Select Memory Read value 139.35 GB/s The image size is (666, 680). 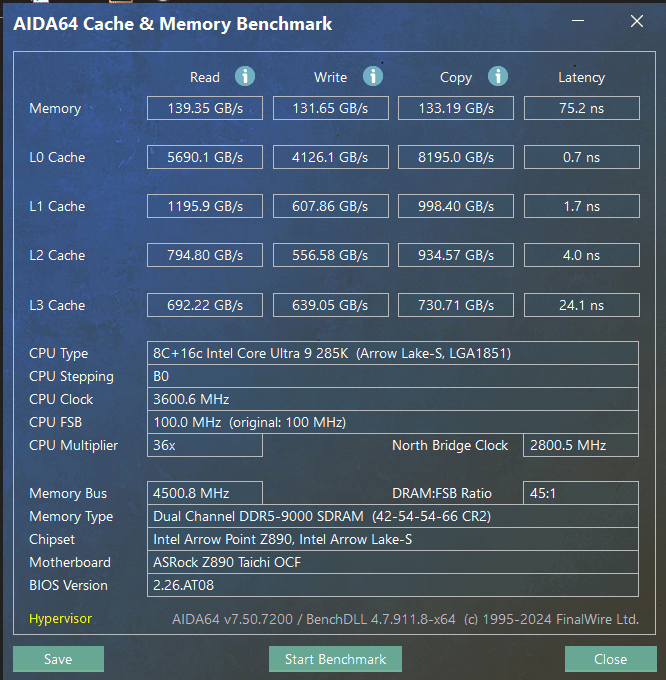click(205, 108)
